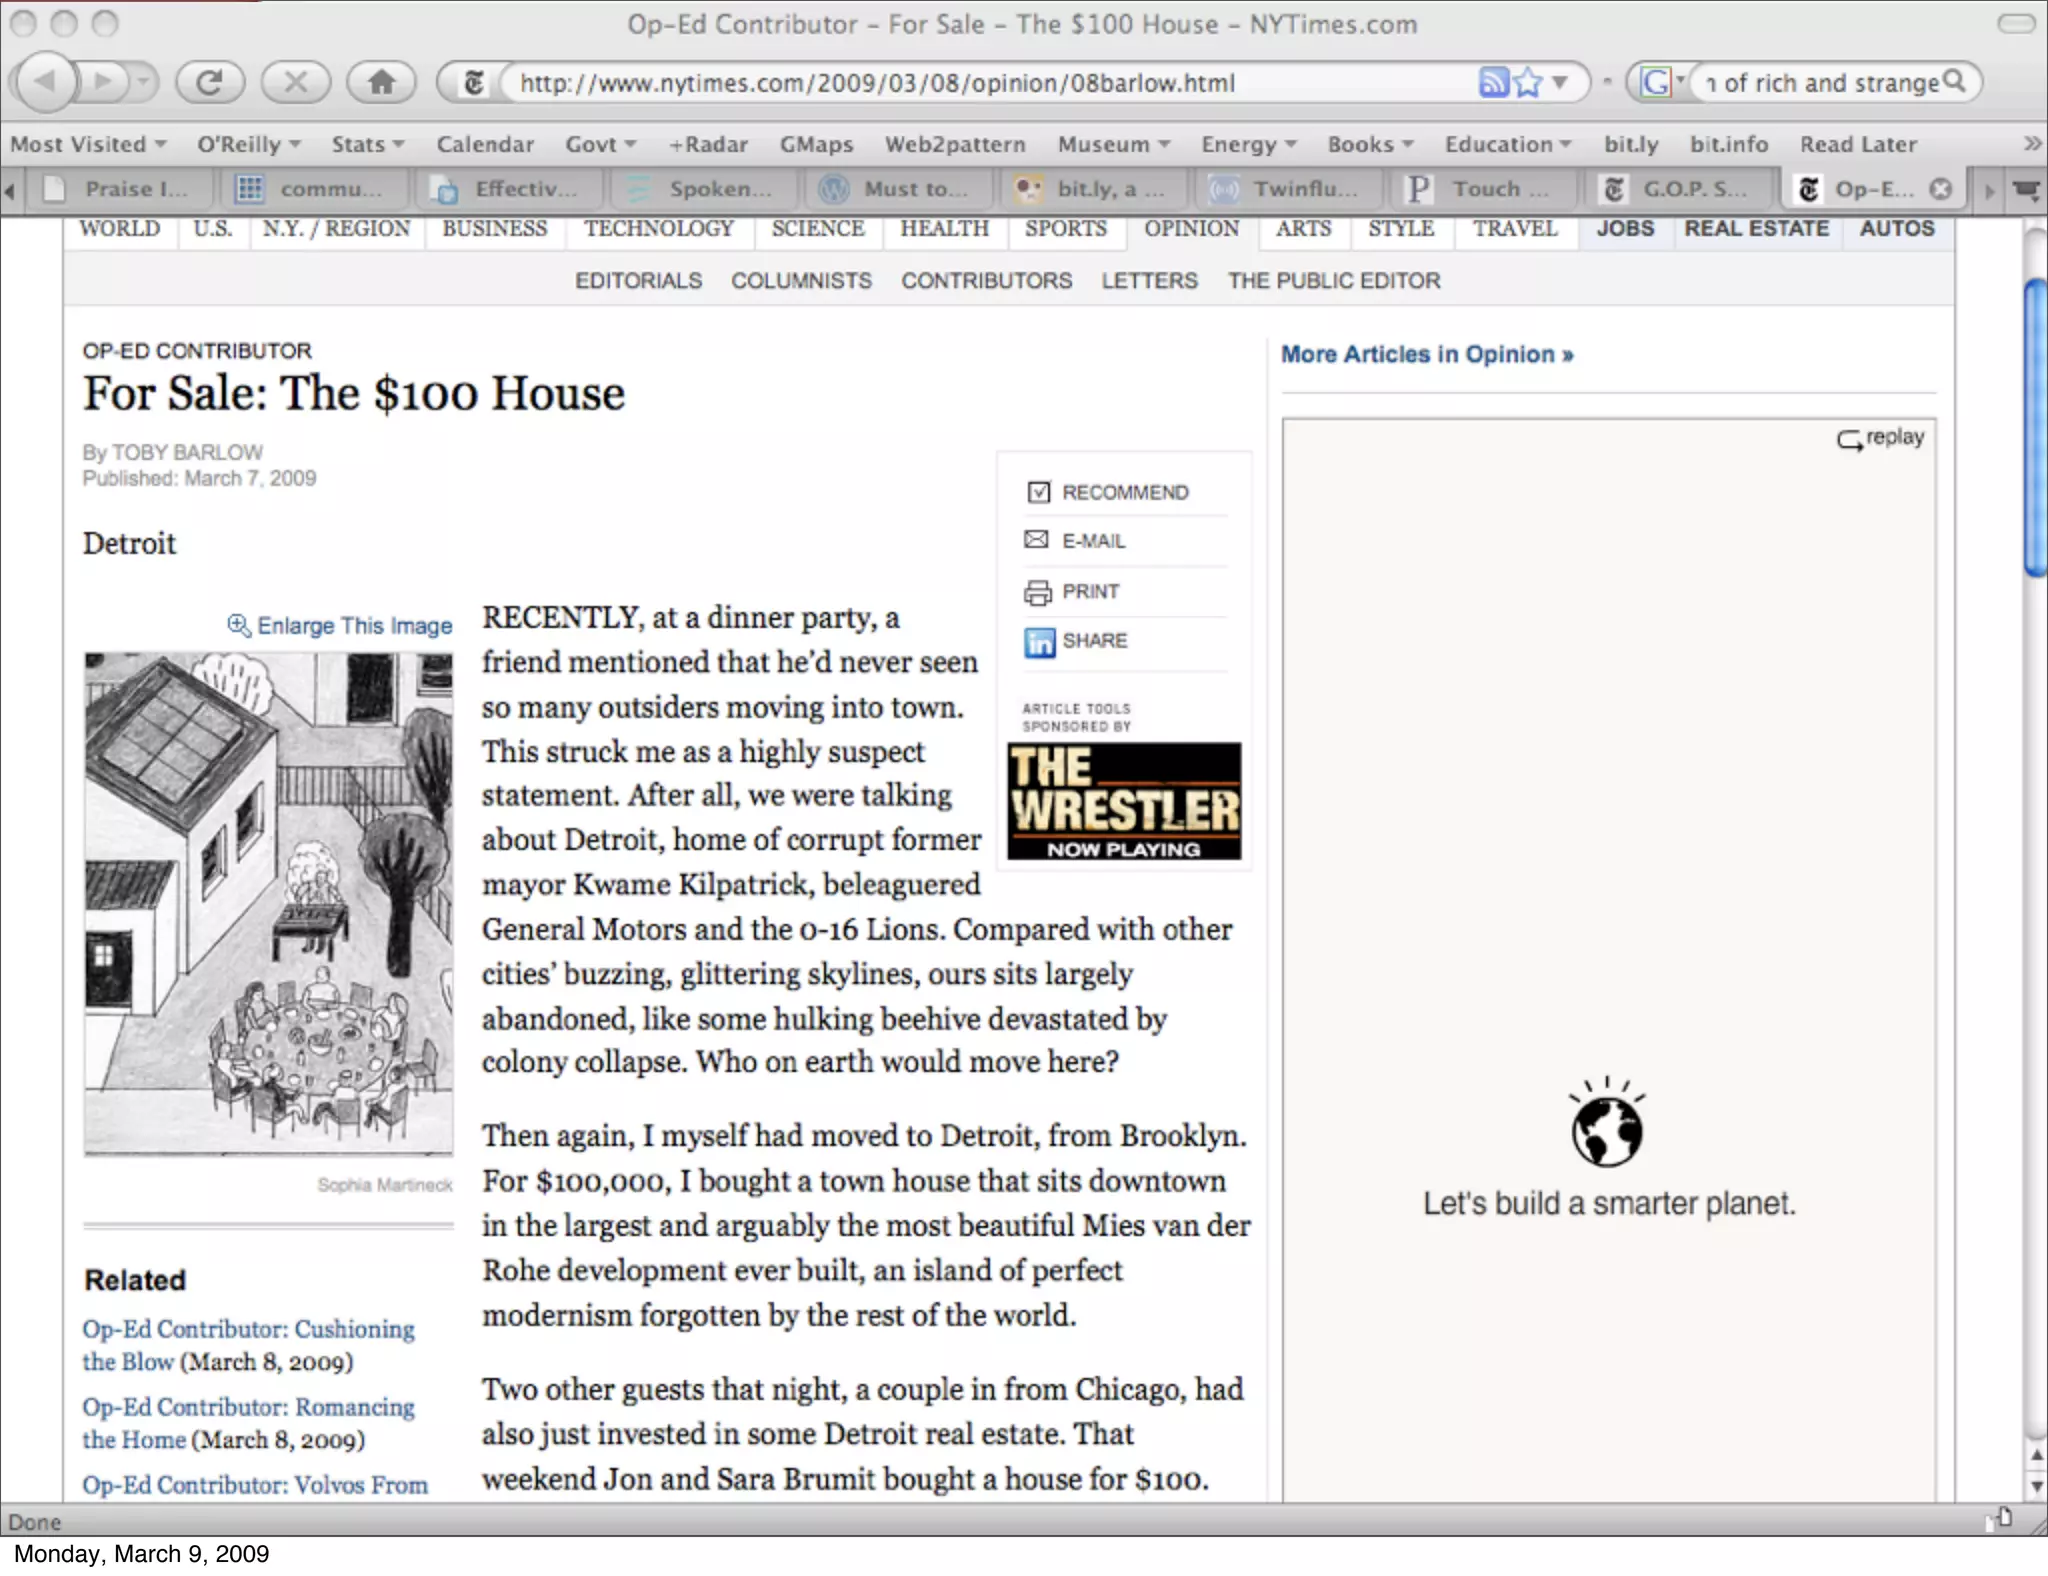Check the Recommend checkbox icon
2048x1576 pixels.
(x=1038, y=492)
